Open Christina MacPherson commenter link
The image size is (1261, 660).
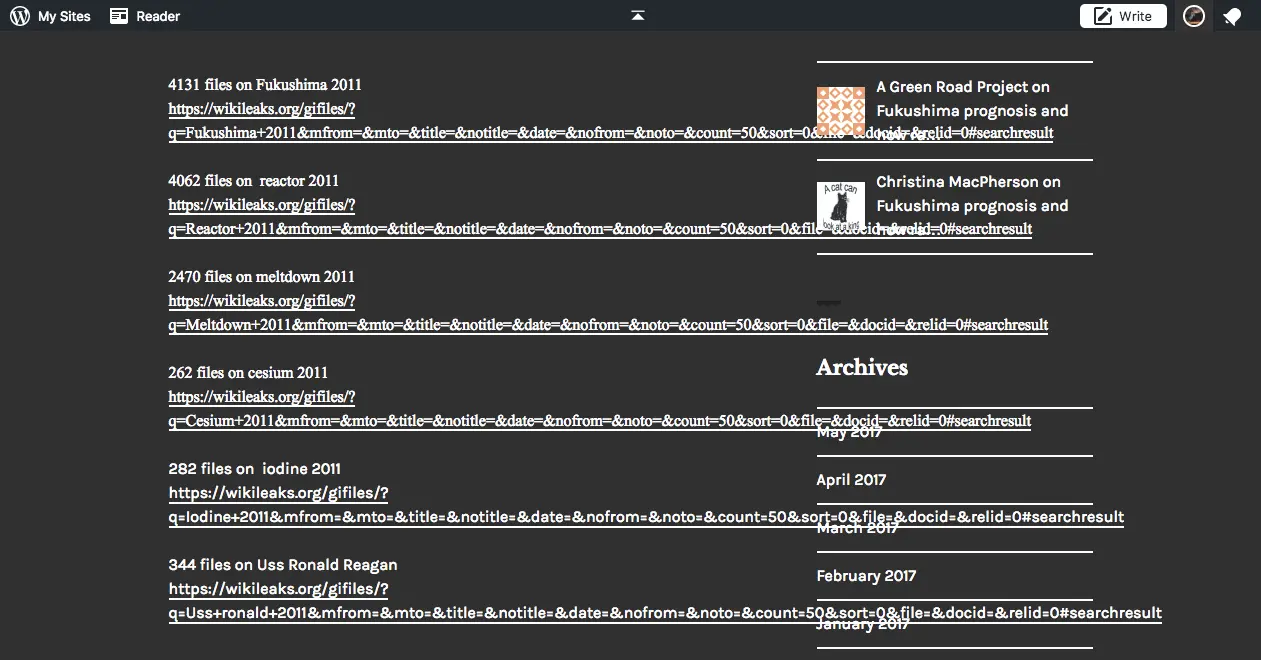(x=958, y=182)
